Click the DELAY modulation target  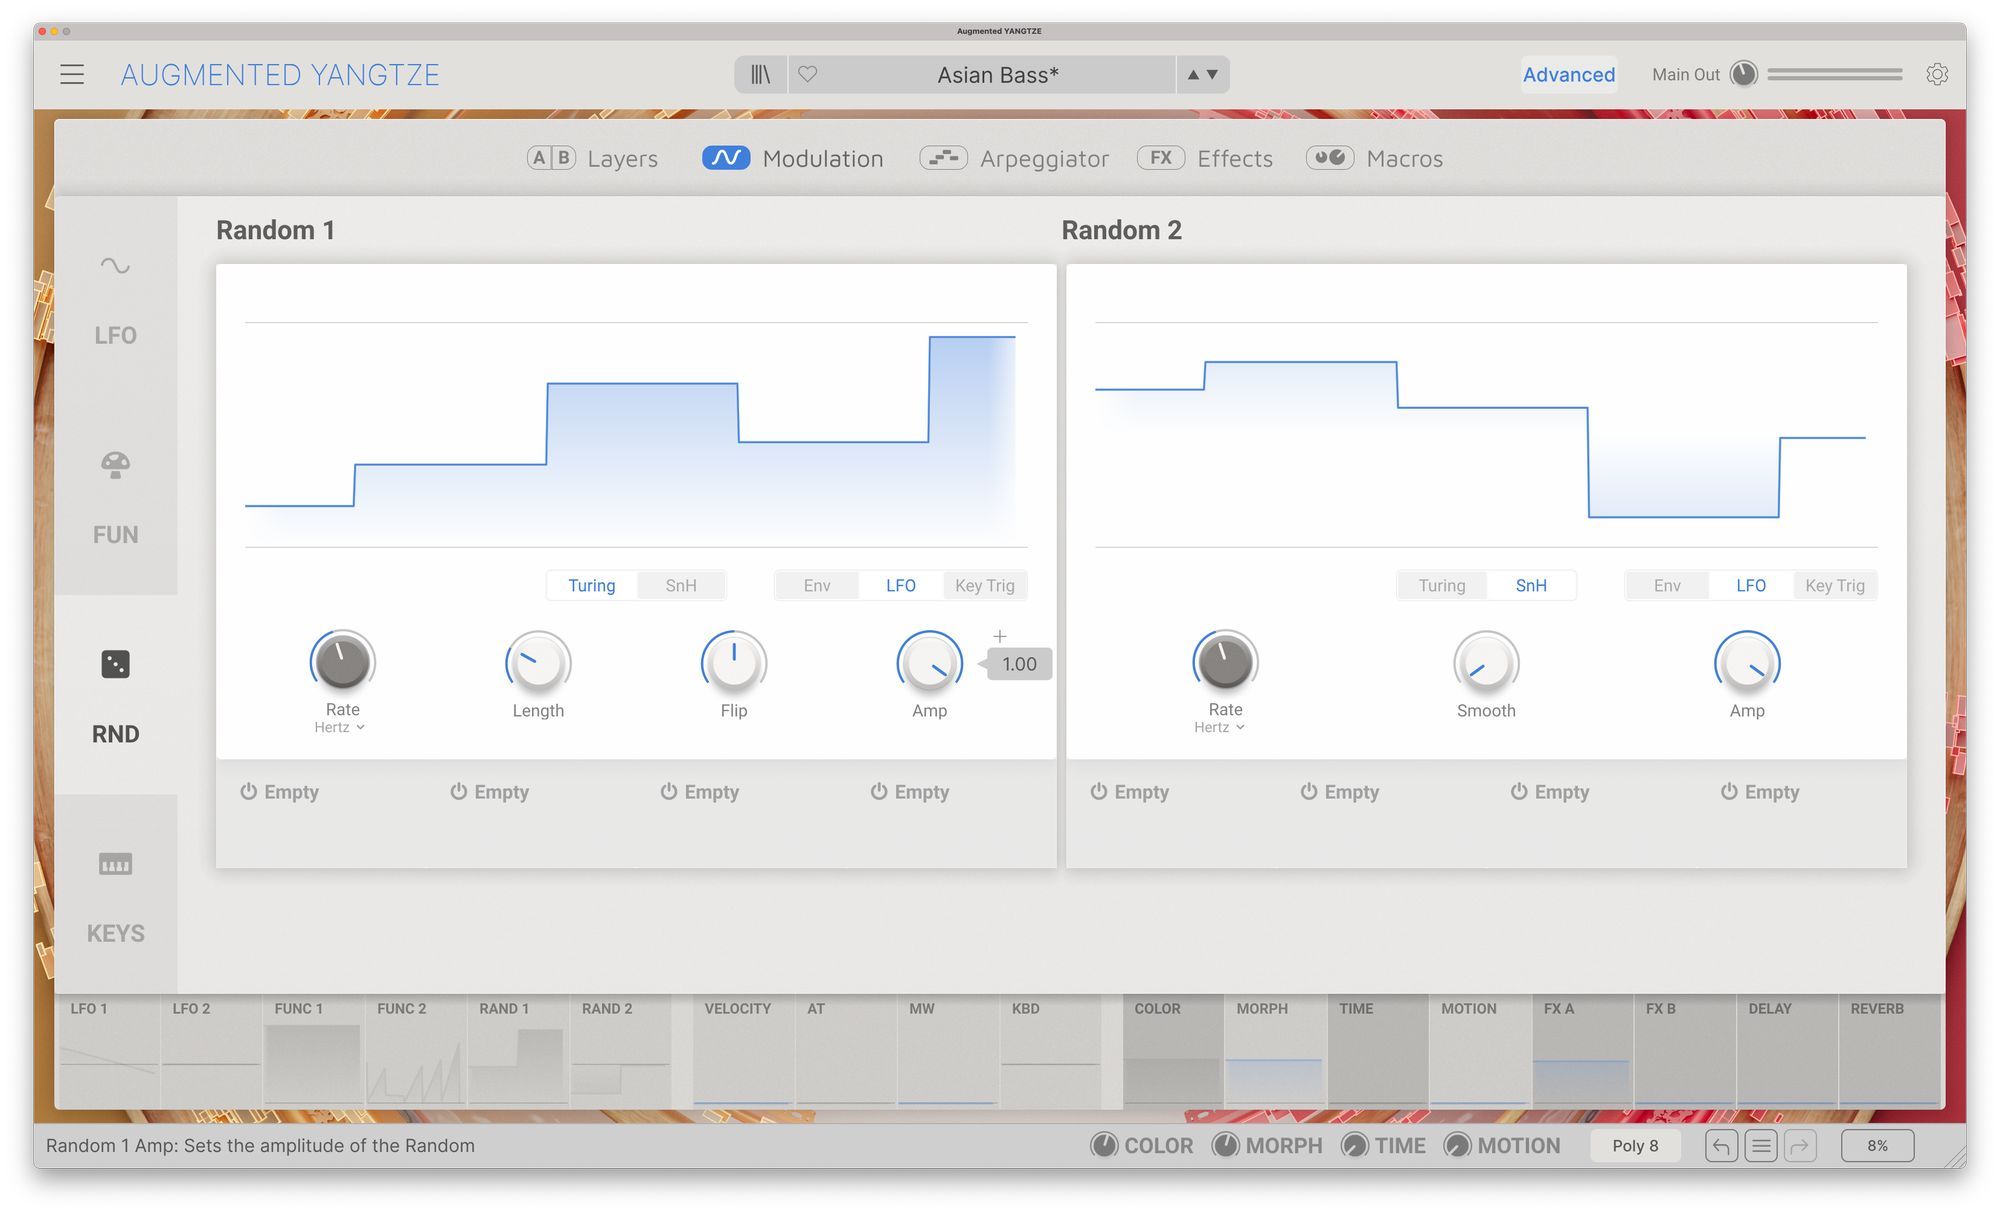(1786, 1050)
